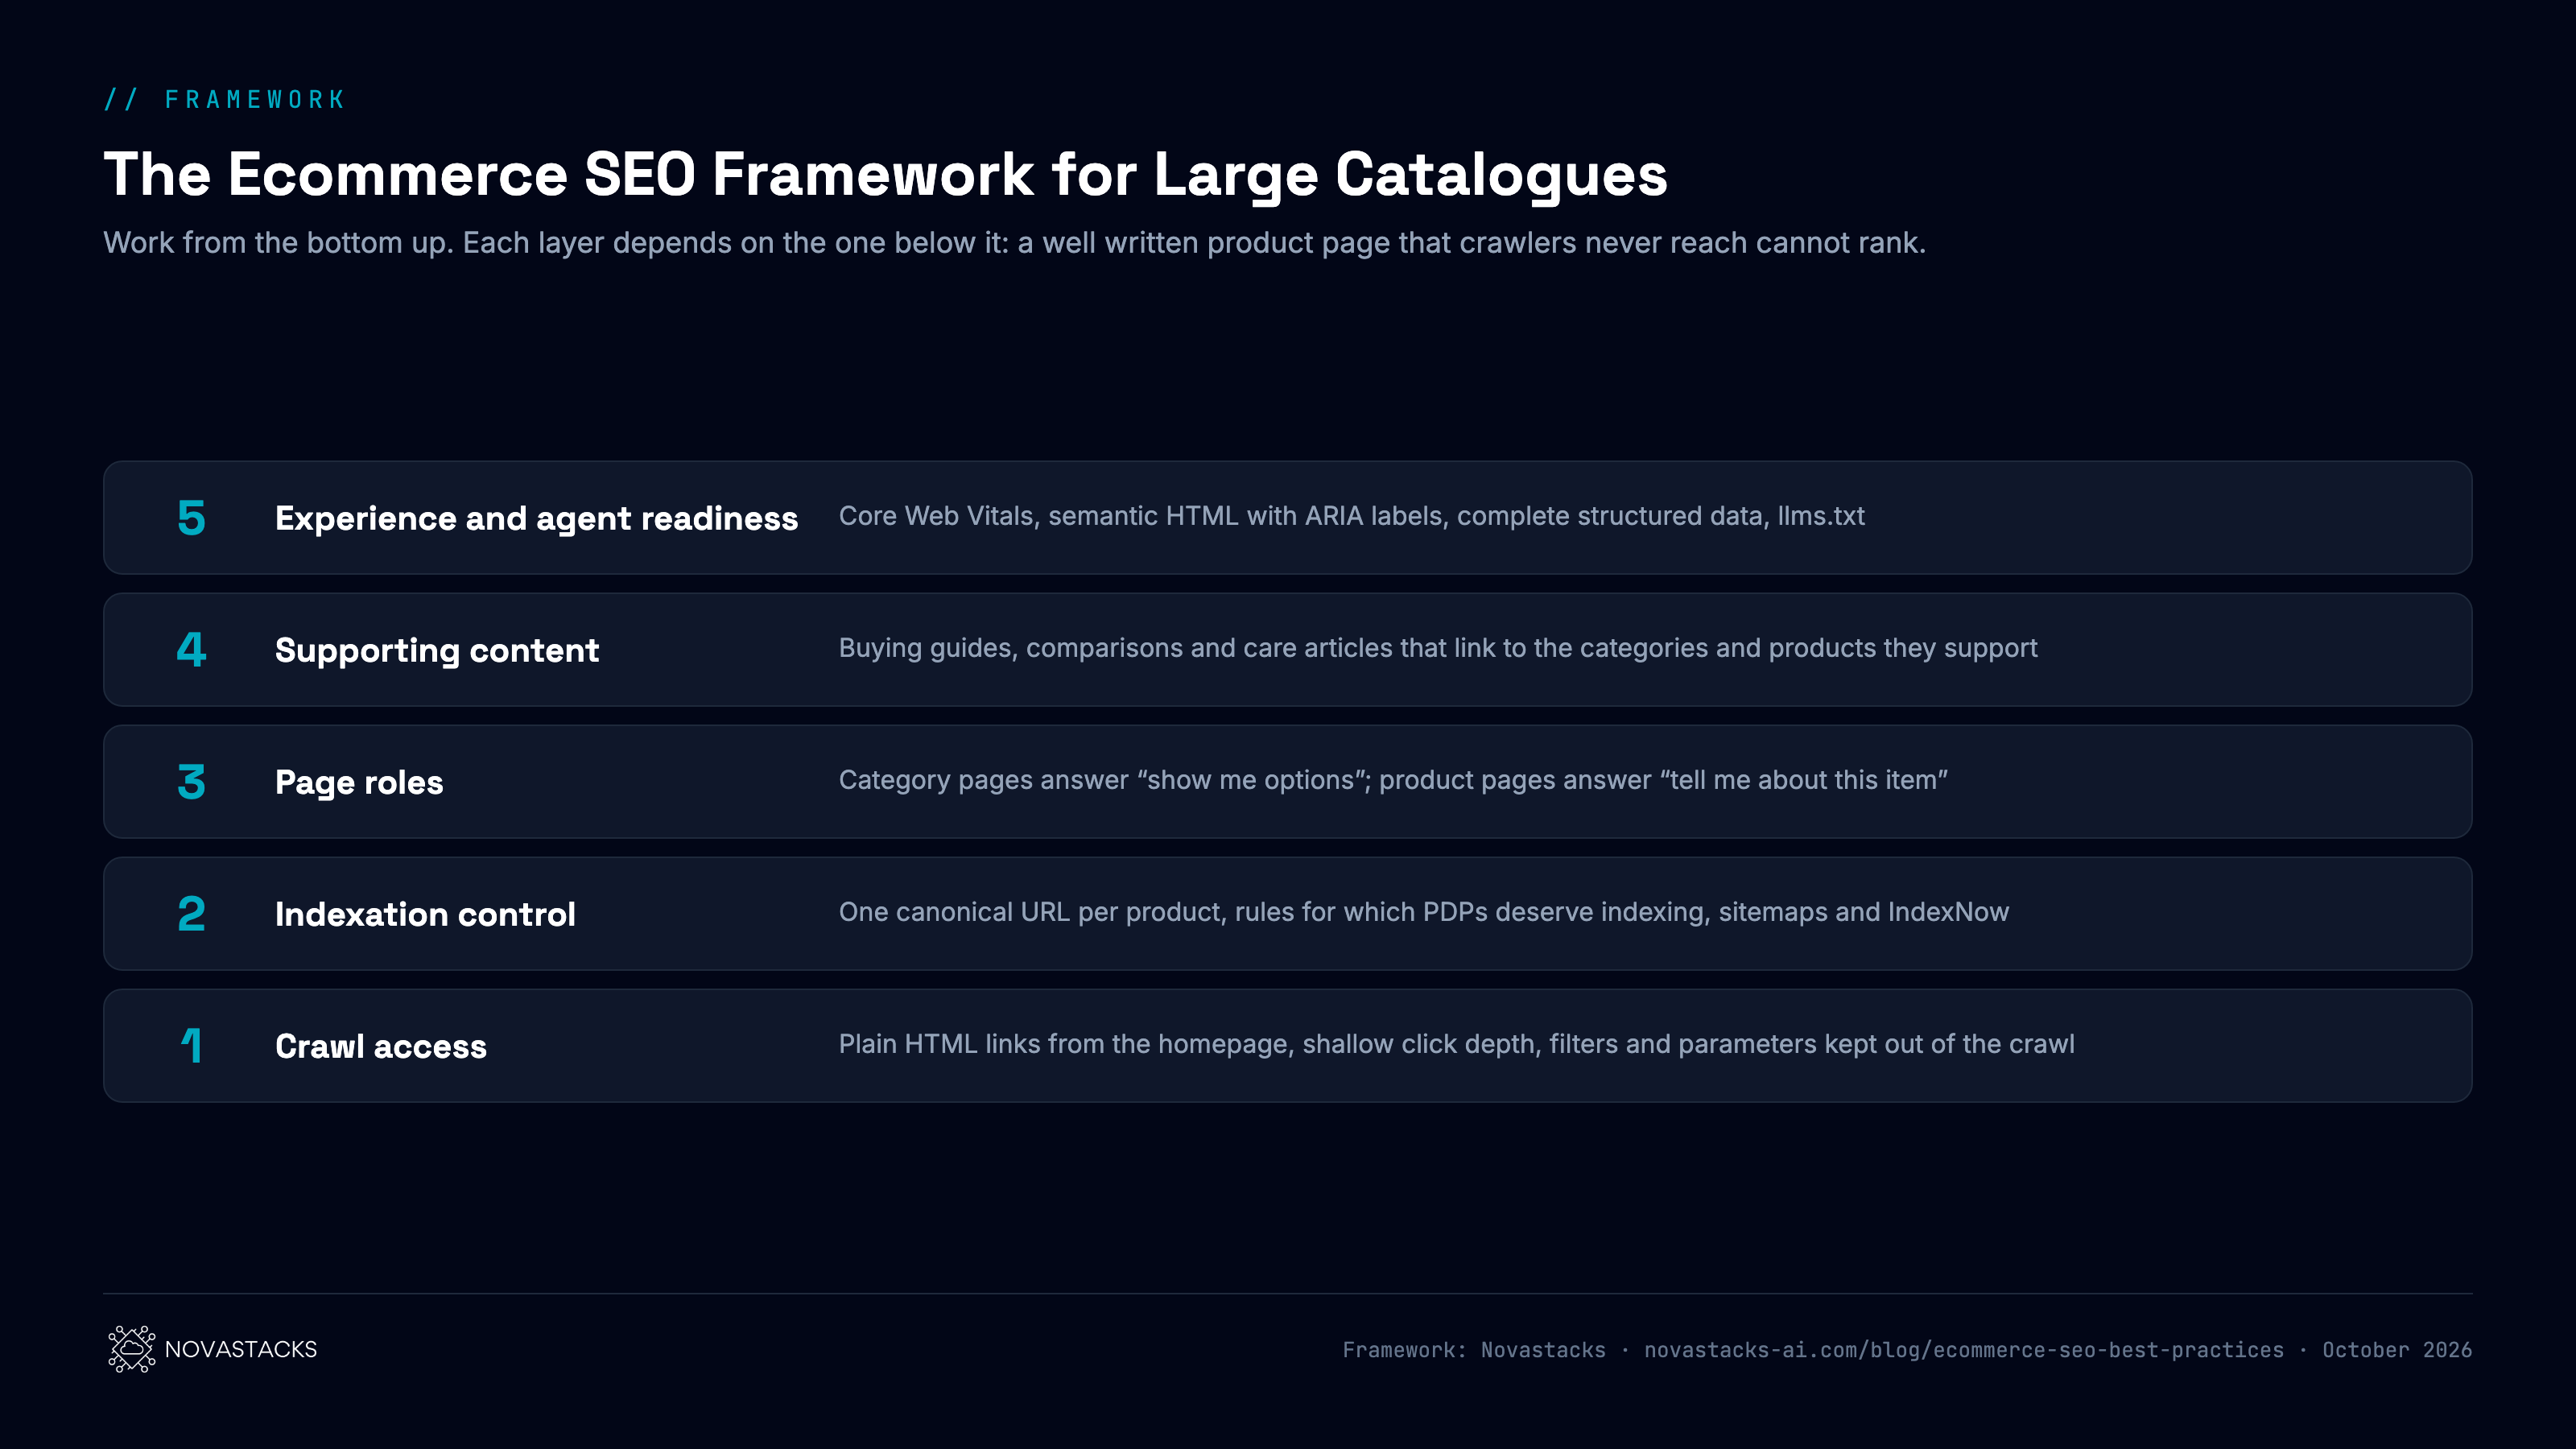Click the subtitle starting 'Work from the bottom up'

point(1014,243)
